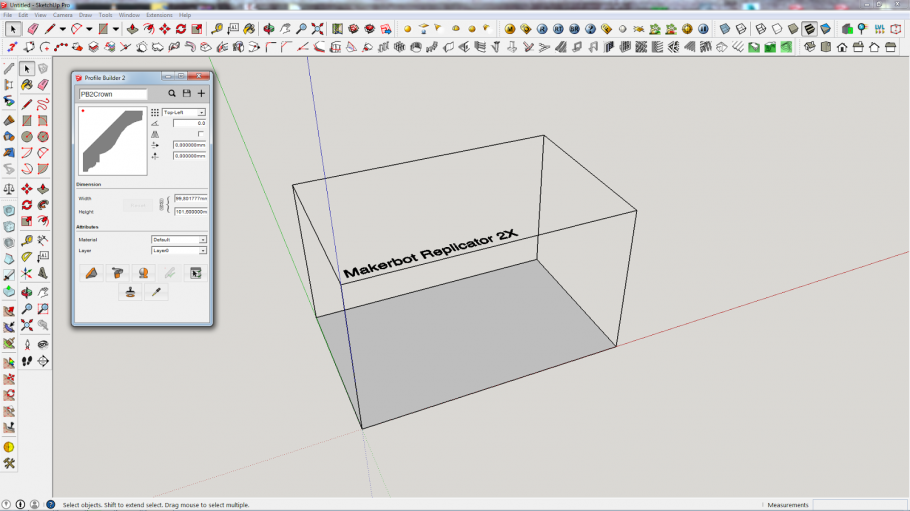Click the Measurements value box

click(860, 505)
